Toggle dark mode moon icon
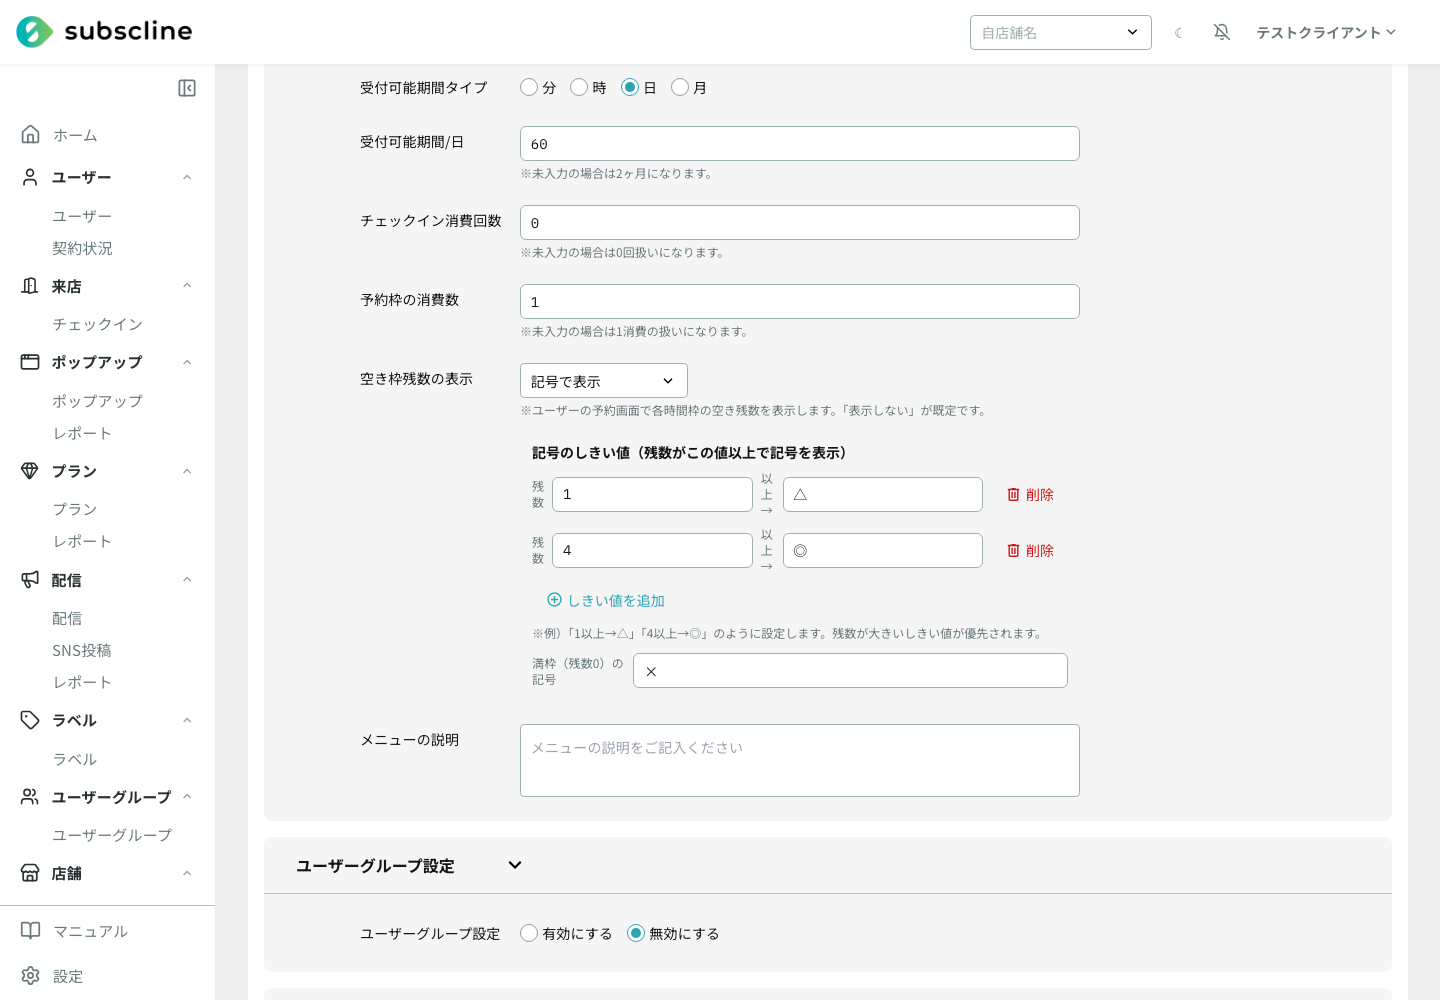The image size is (1440, 1000). tap(1179, 33)
